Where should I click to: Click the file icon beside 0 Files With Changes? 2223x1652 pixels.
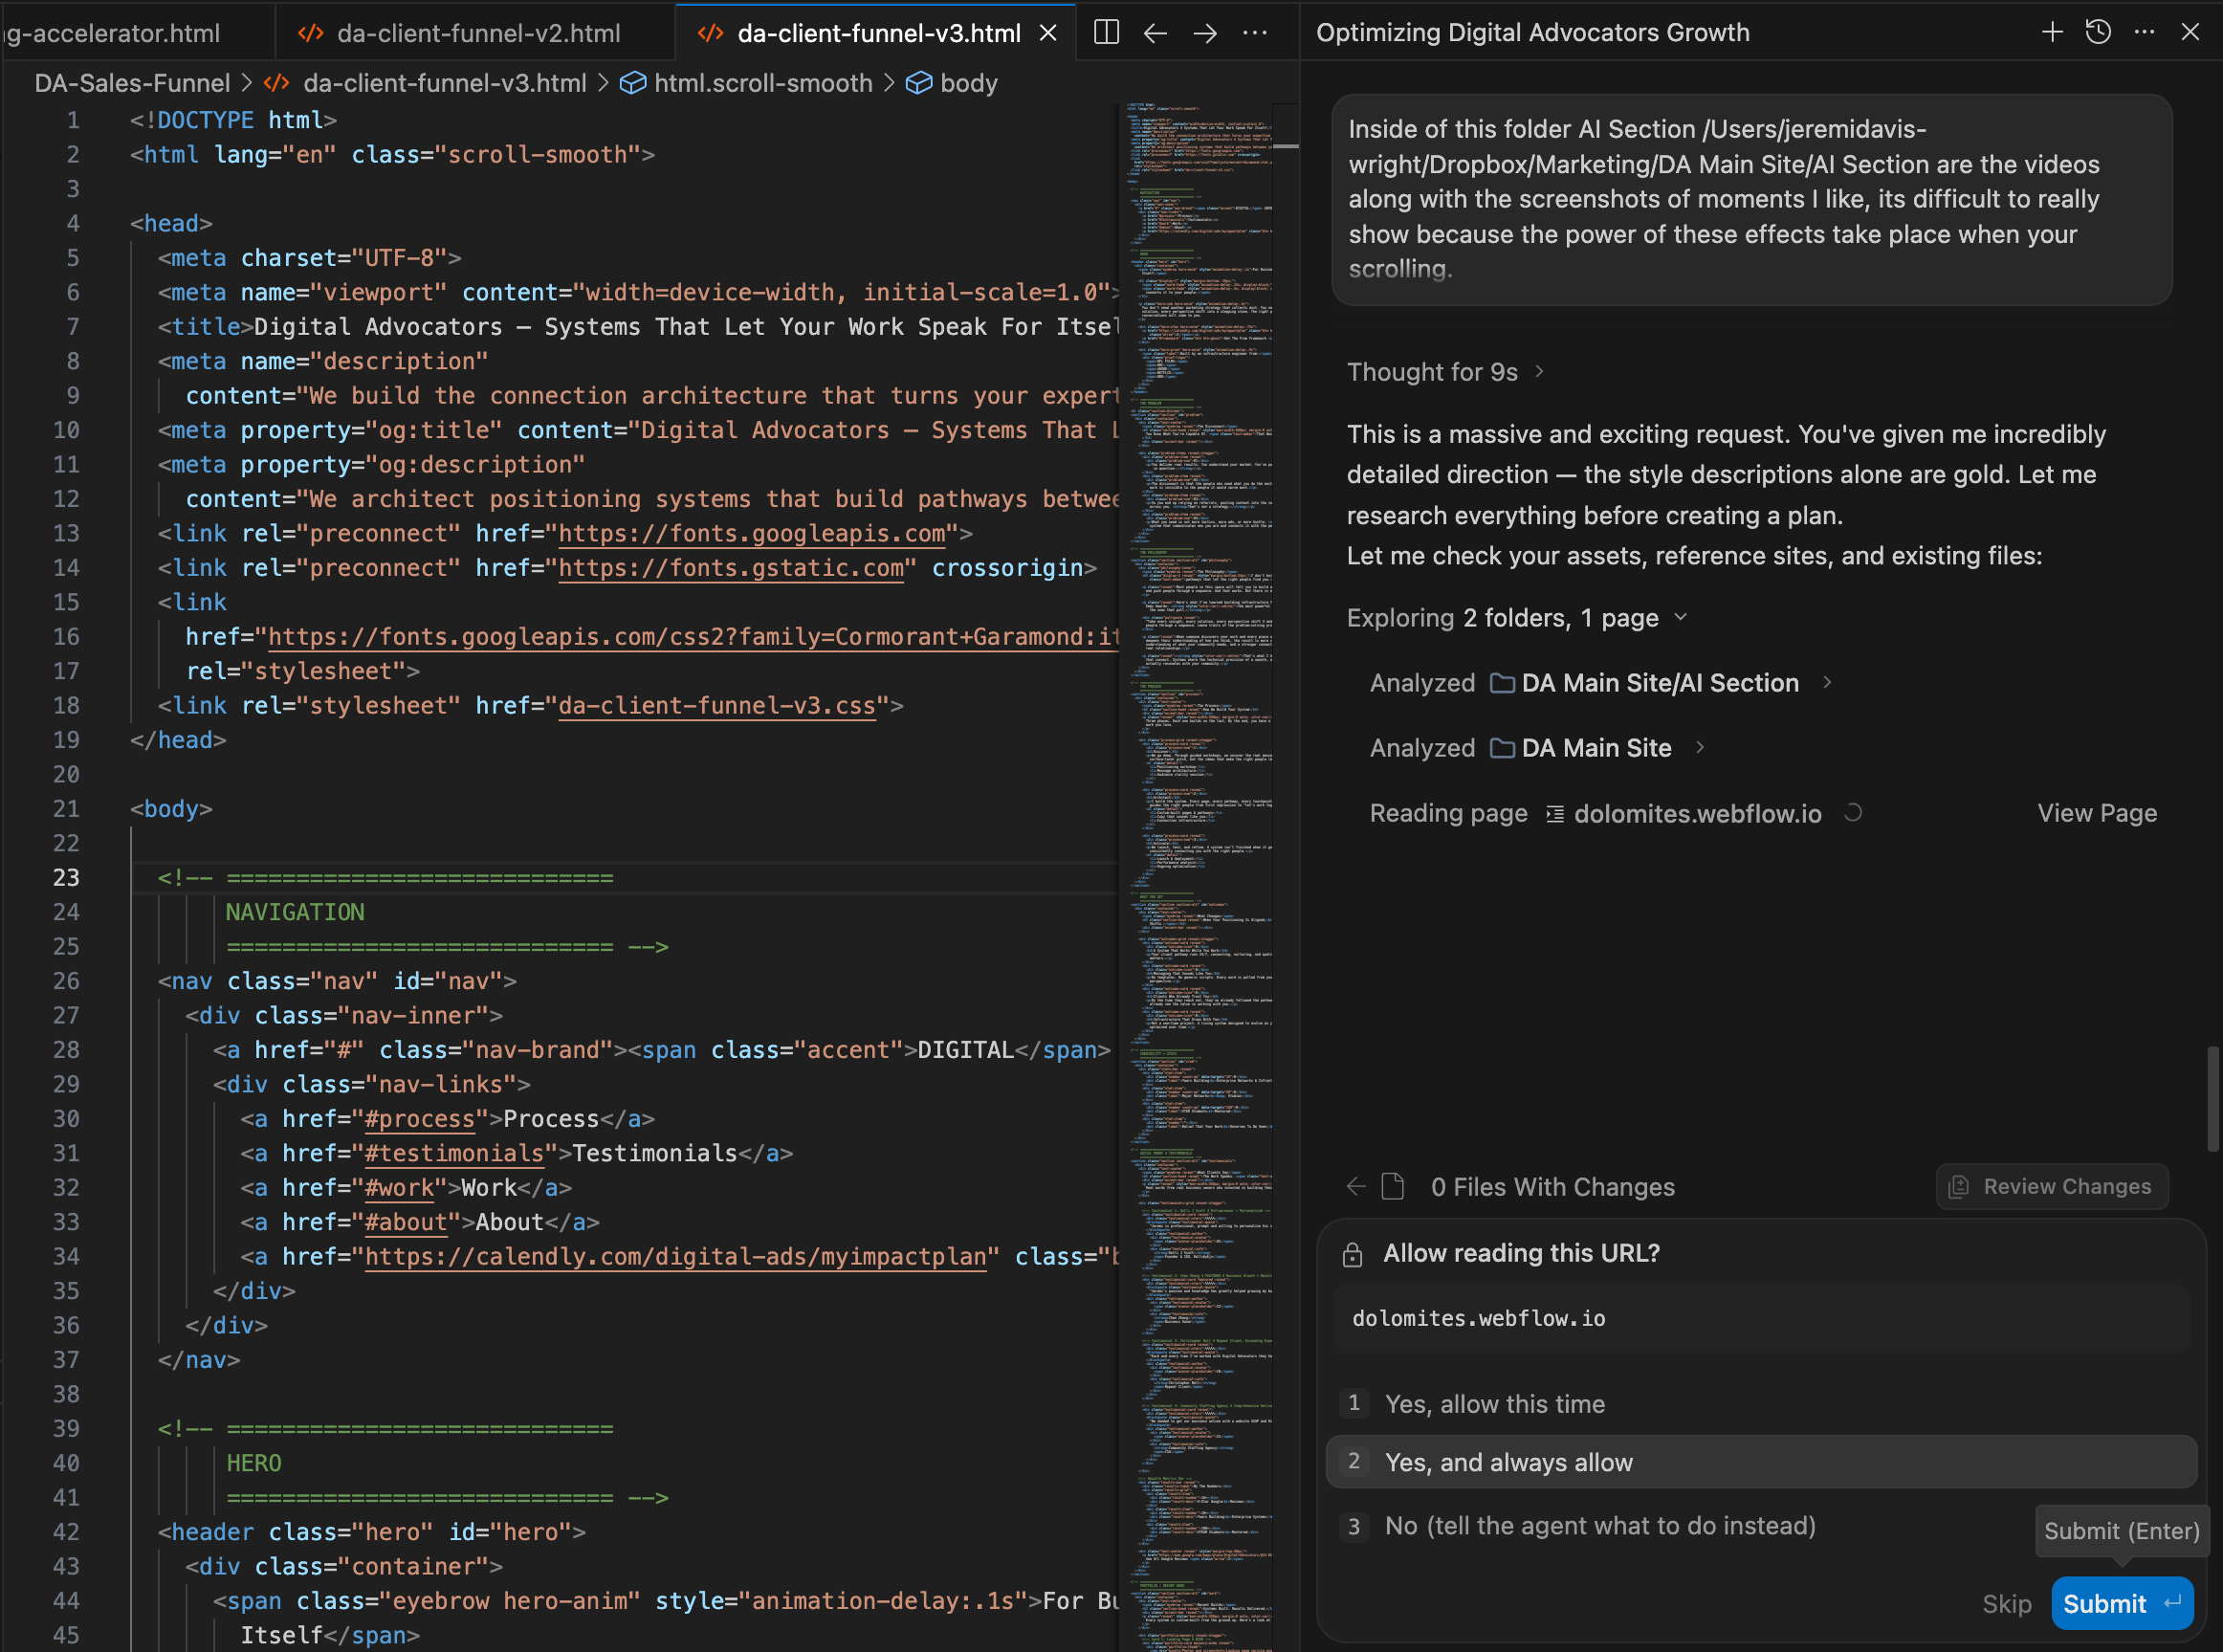(1392, 1186)
